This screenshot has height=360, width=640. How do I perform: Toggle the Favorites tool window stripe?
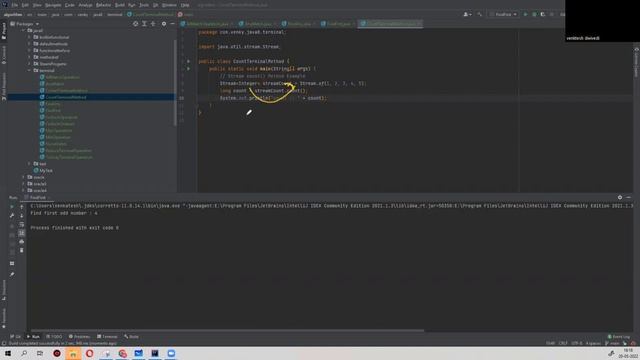[4, 318]
